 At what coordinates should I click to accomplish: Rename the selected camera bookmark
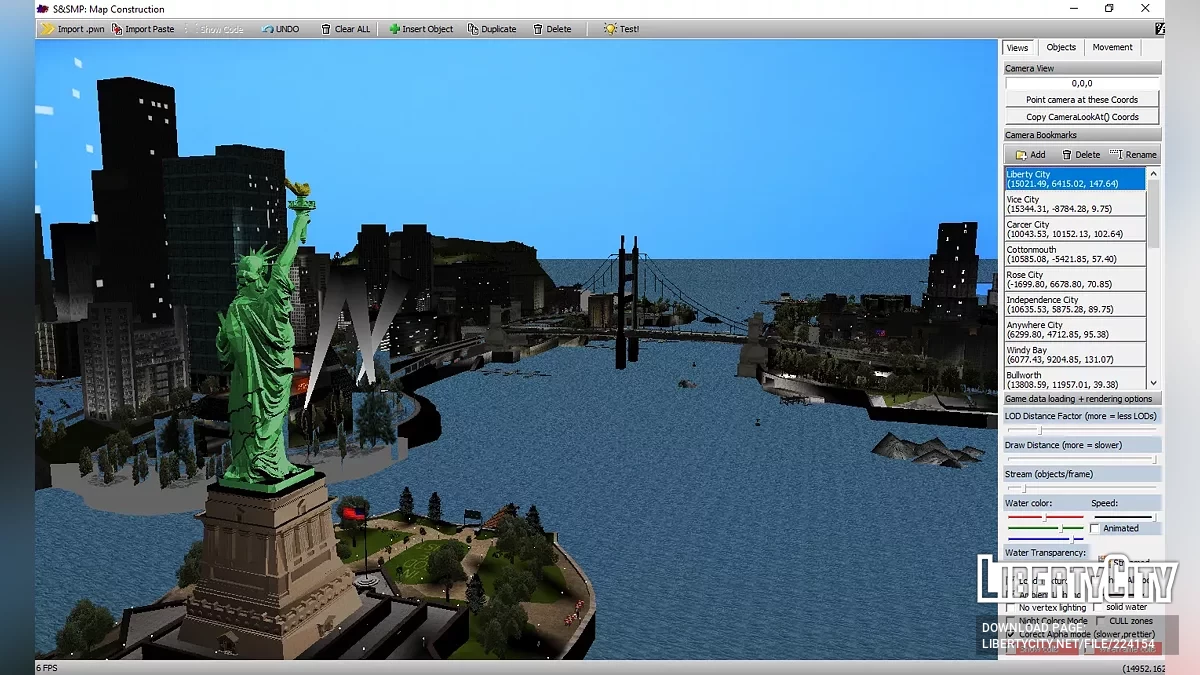coord(1133,154)
